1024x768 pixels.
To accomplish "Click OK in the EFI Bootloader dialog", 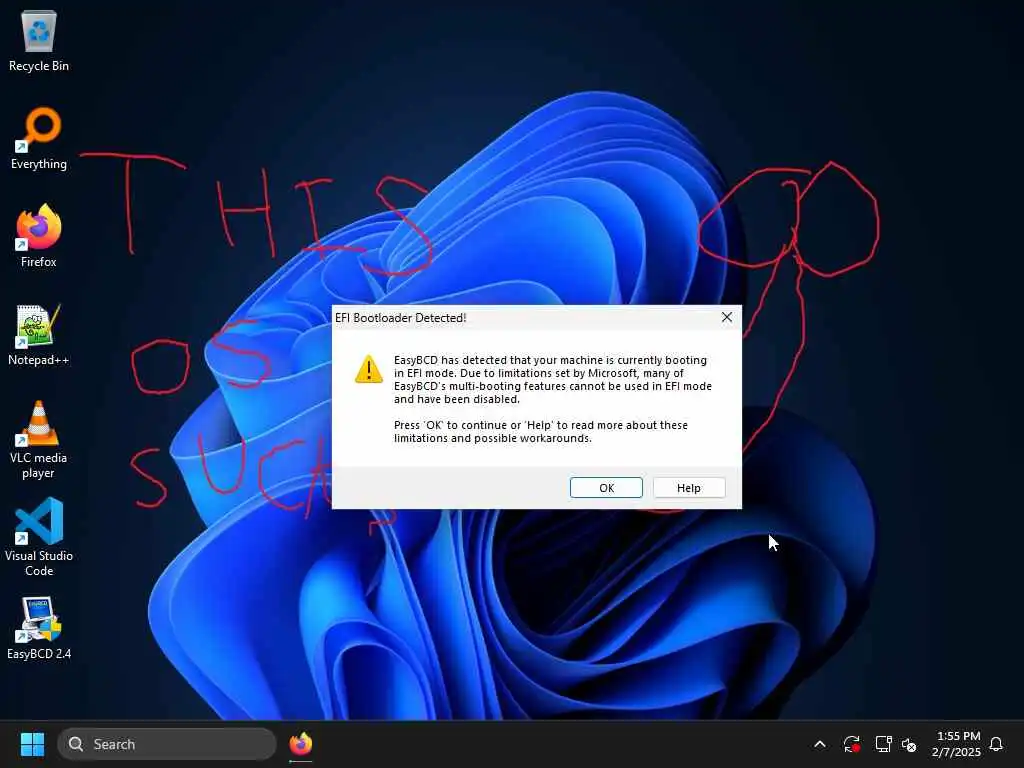I will point(606,488).
